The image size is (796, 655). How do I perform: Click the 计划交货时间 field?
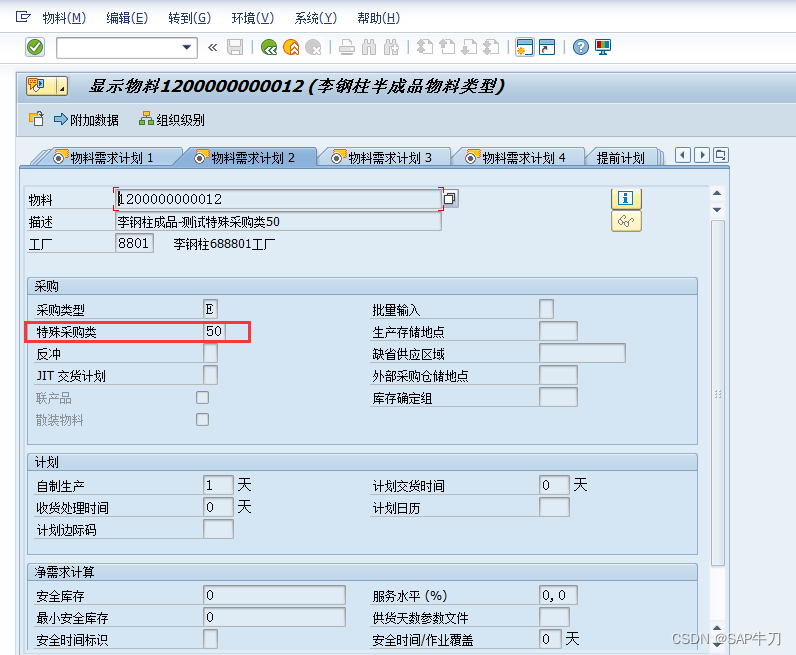tap(554, 485)
